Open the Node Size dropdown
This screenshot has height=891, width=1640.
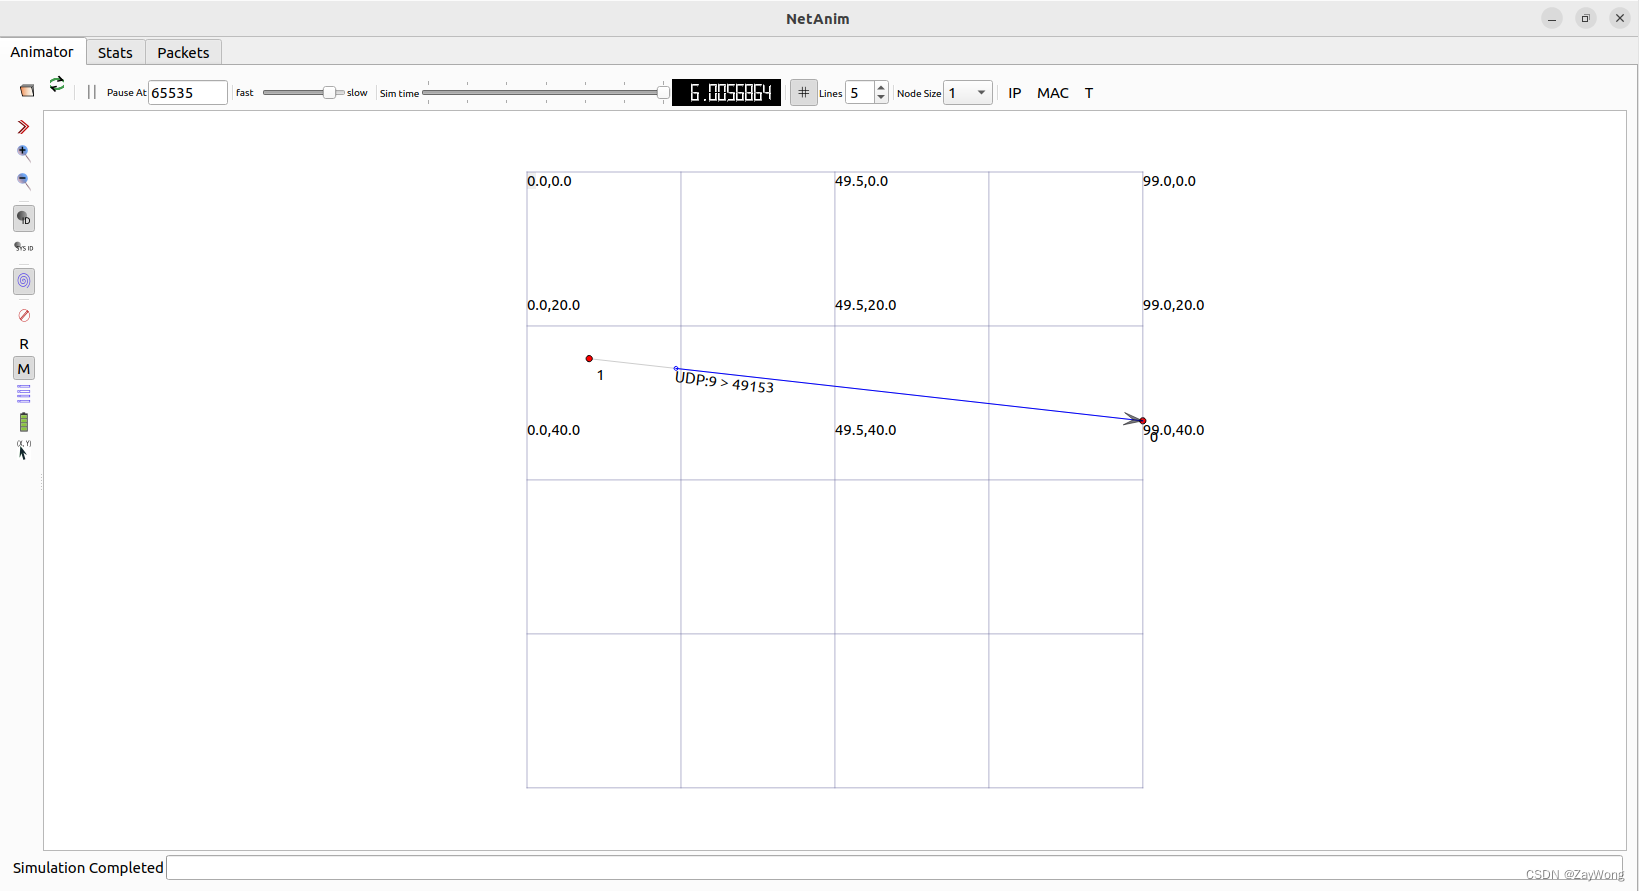click(968, 93)
